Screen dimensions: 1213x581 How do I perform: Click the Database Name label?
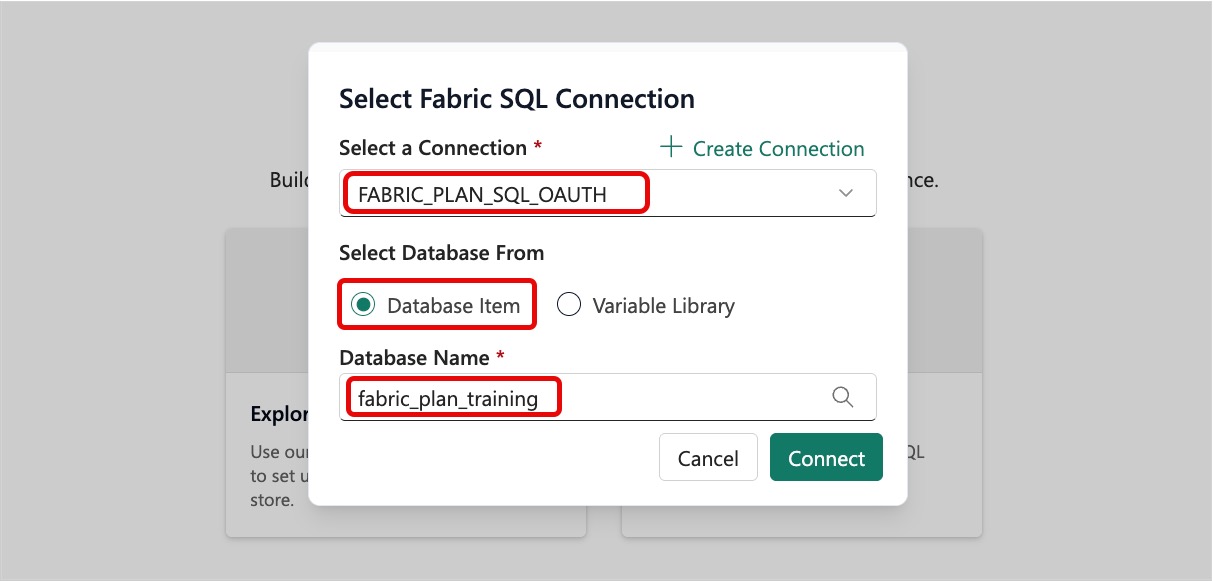pos(415,358)
